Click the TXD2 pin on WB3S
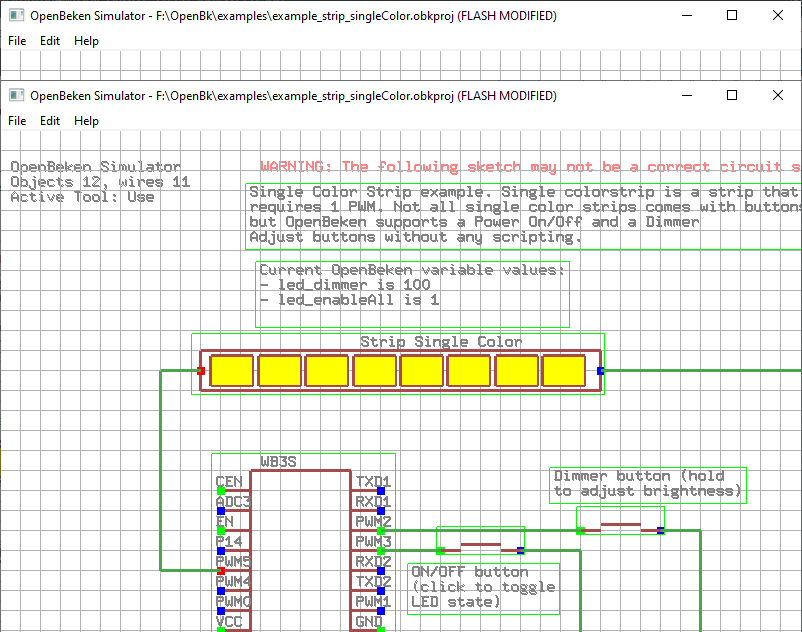The image size is (802, 632). [381, 591]
